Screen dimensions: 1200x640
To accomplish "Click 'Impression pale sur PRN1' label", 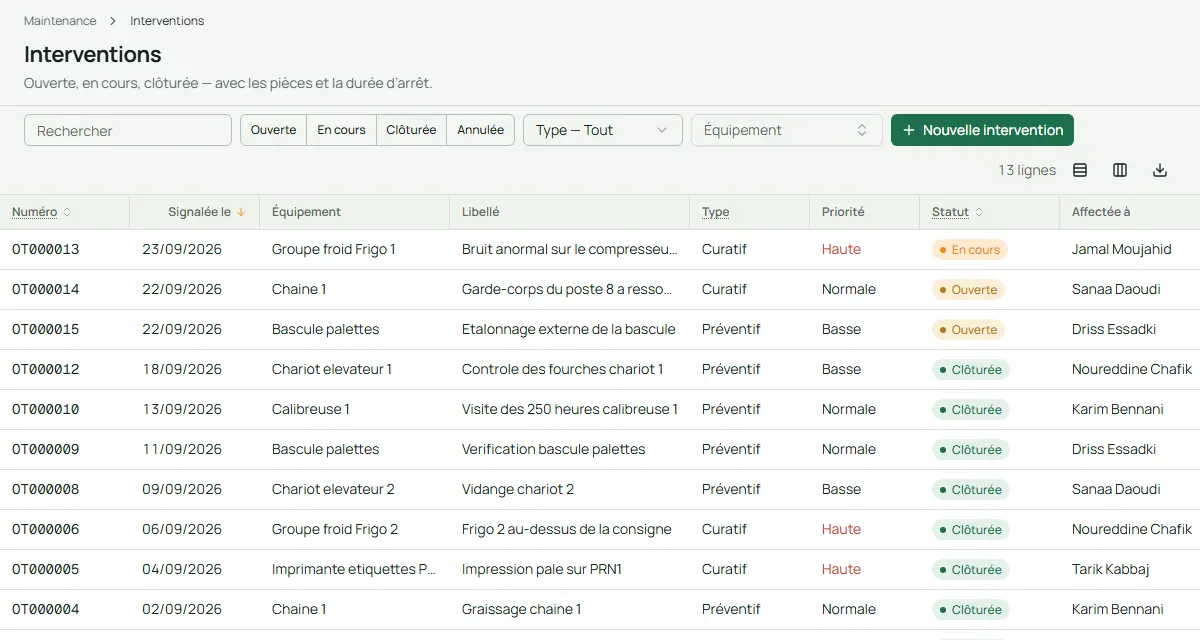I will pos(542,569).
